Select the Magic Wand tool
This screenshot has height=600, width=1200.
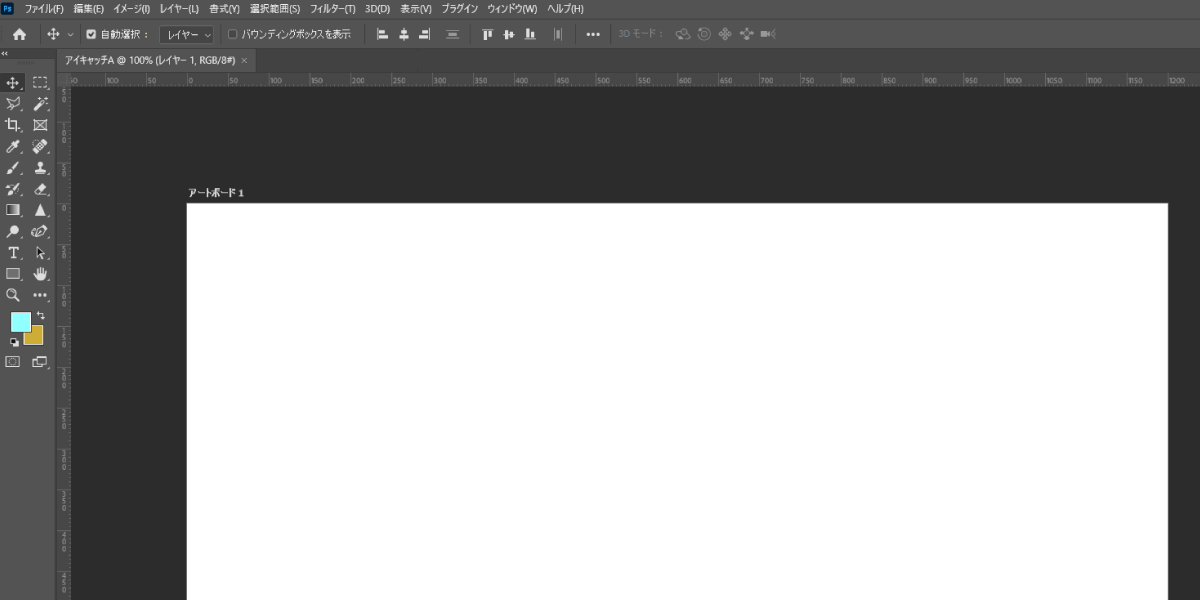pyautogui.click(x=40, y=103)
